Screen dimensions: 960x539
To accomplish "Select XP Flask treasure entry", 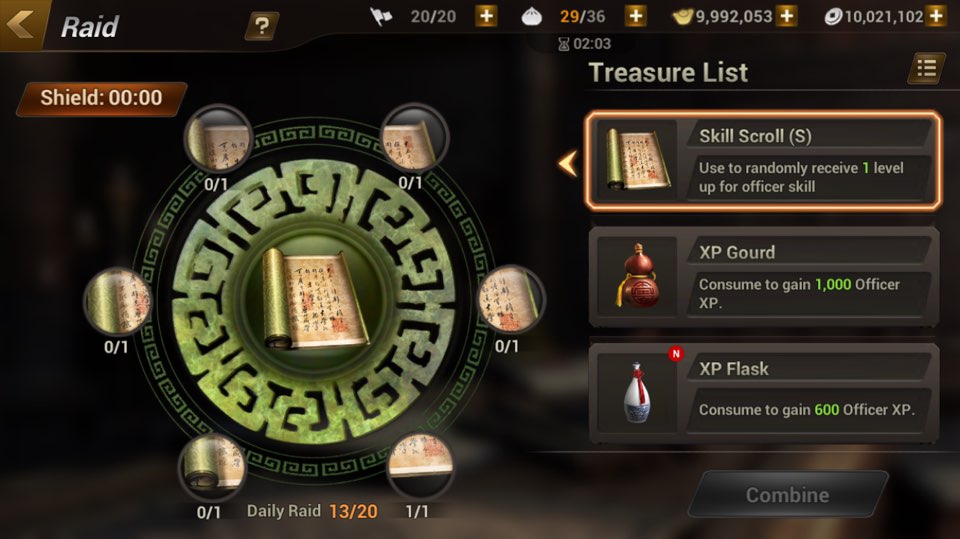I will 763,393.
